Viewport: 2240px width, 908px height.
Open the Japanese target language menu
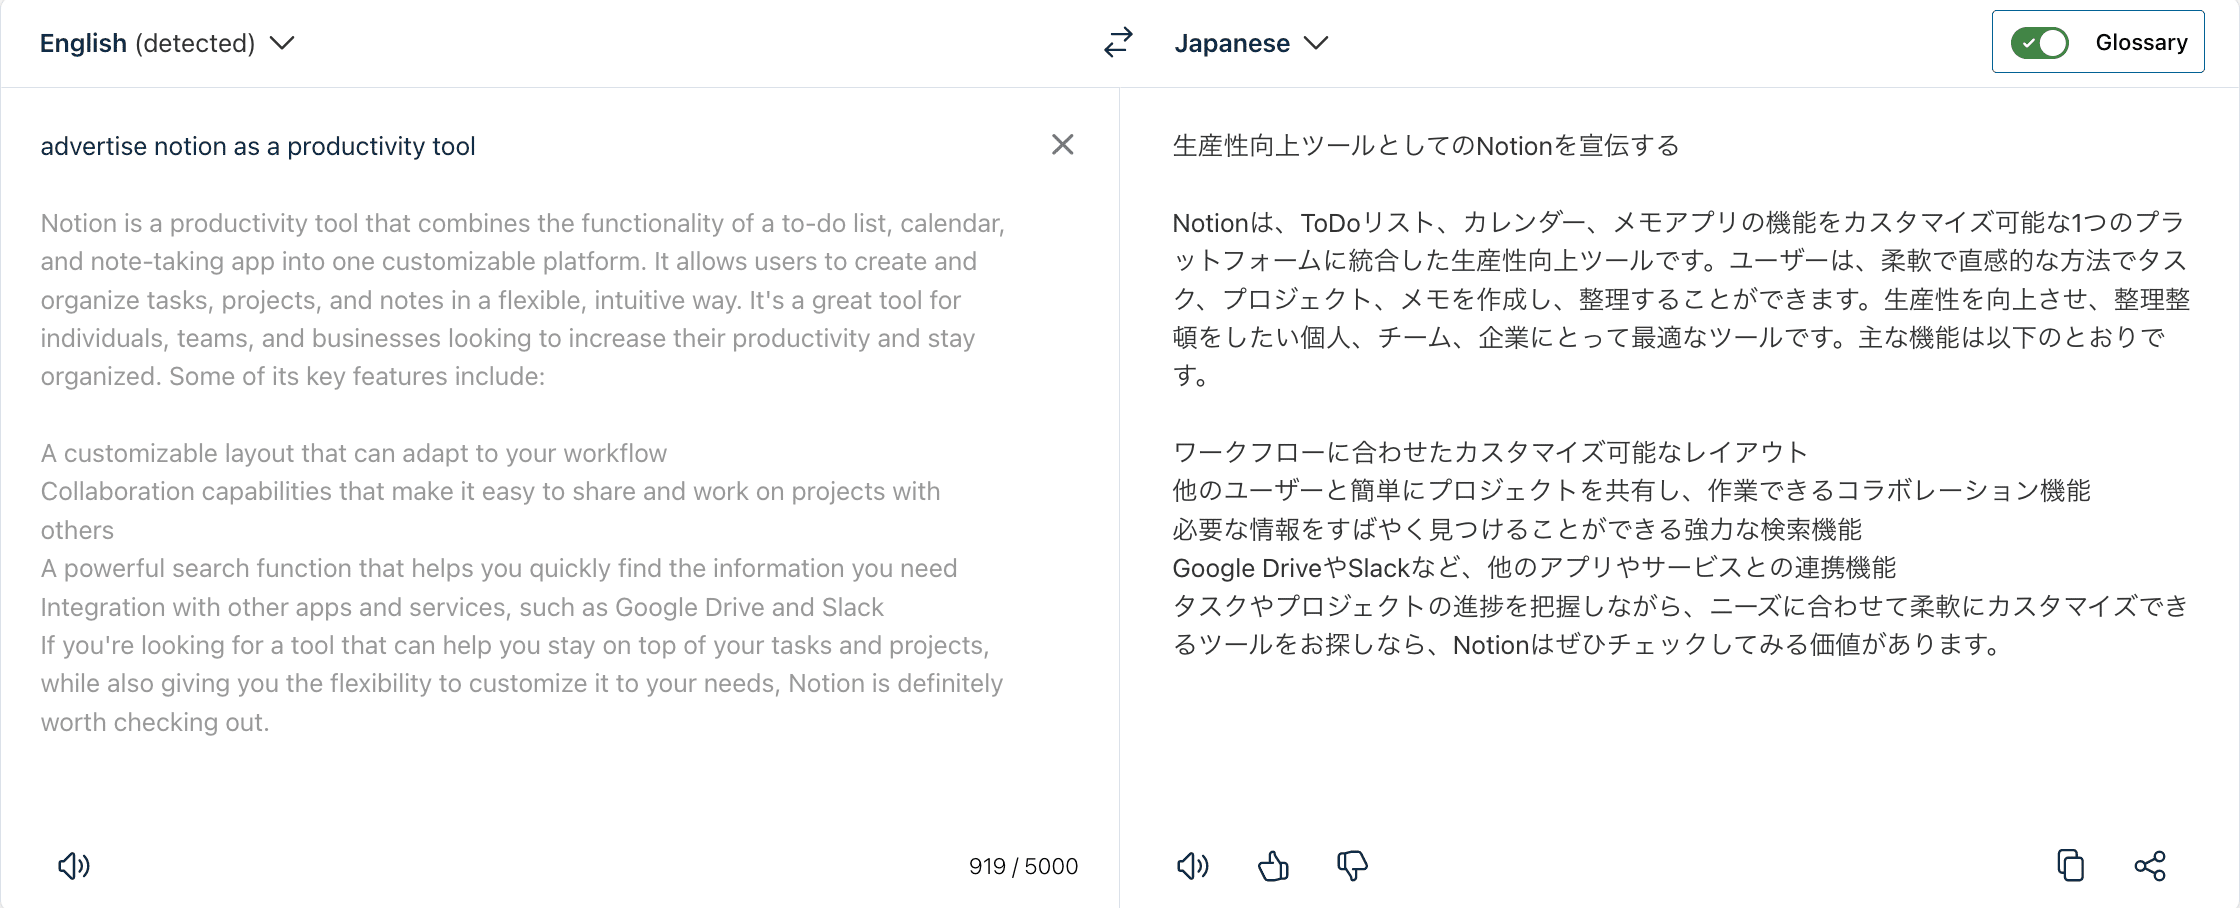1232,43
